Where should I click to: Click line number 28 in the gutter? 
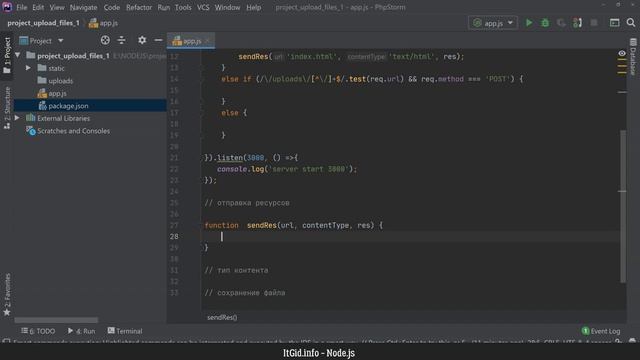(174, 236)
